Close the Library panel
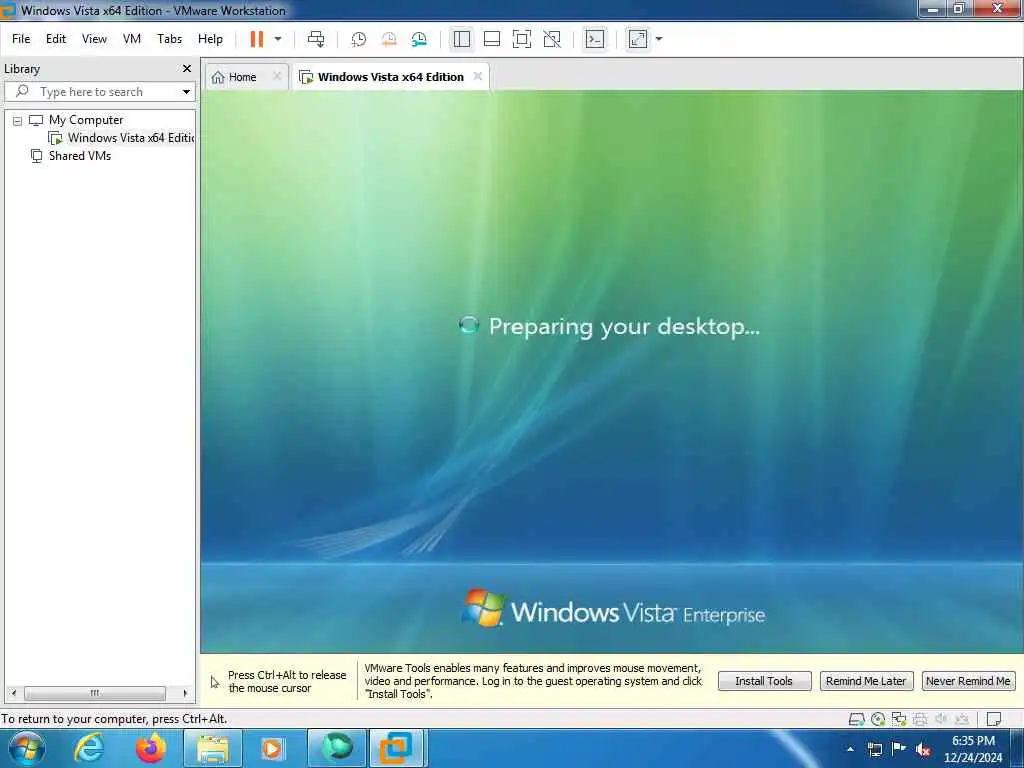 tap(187, 69)
